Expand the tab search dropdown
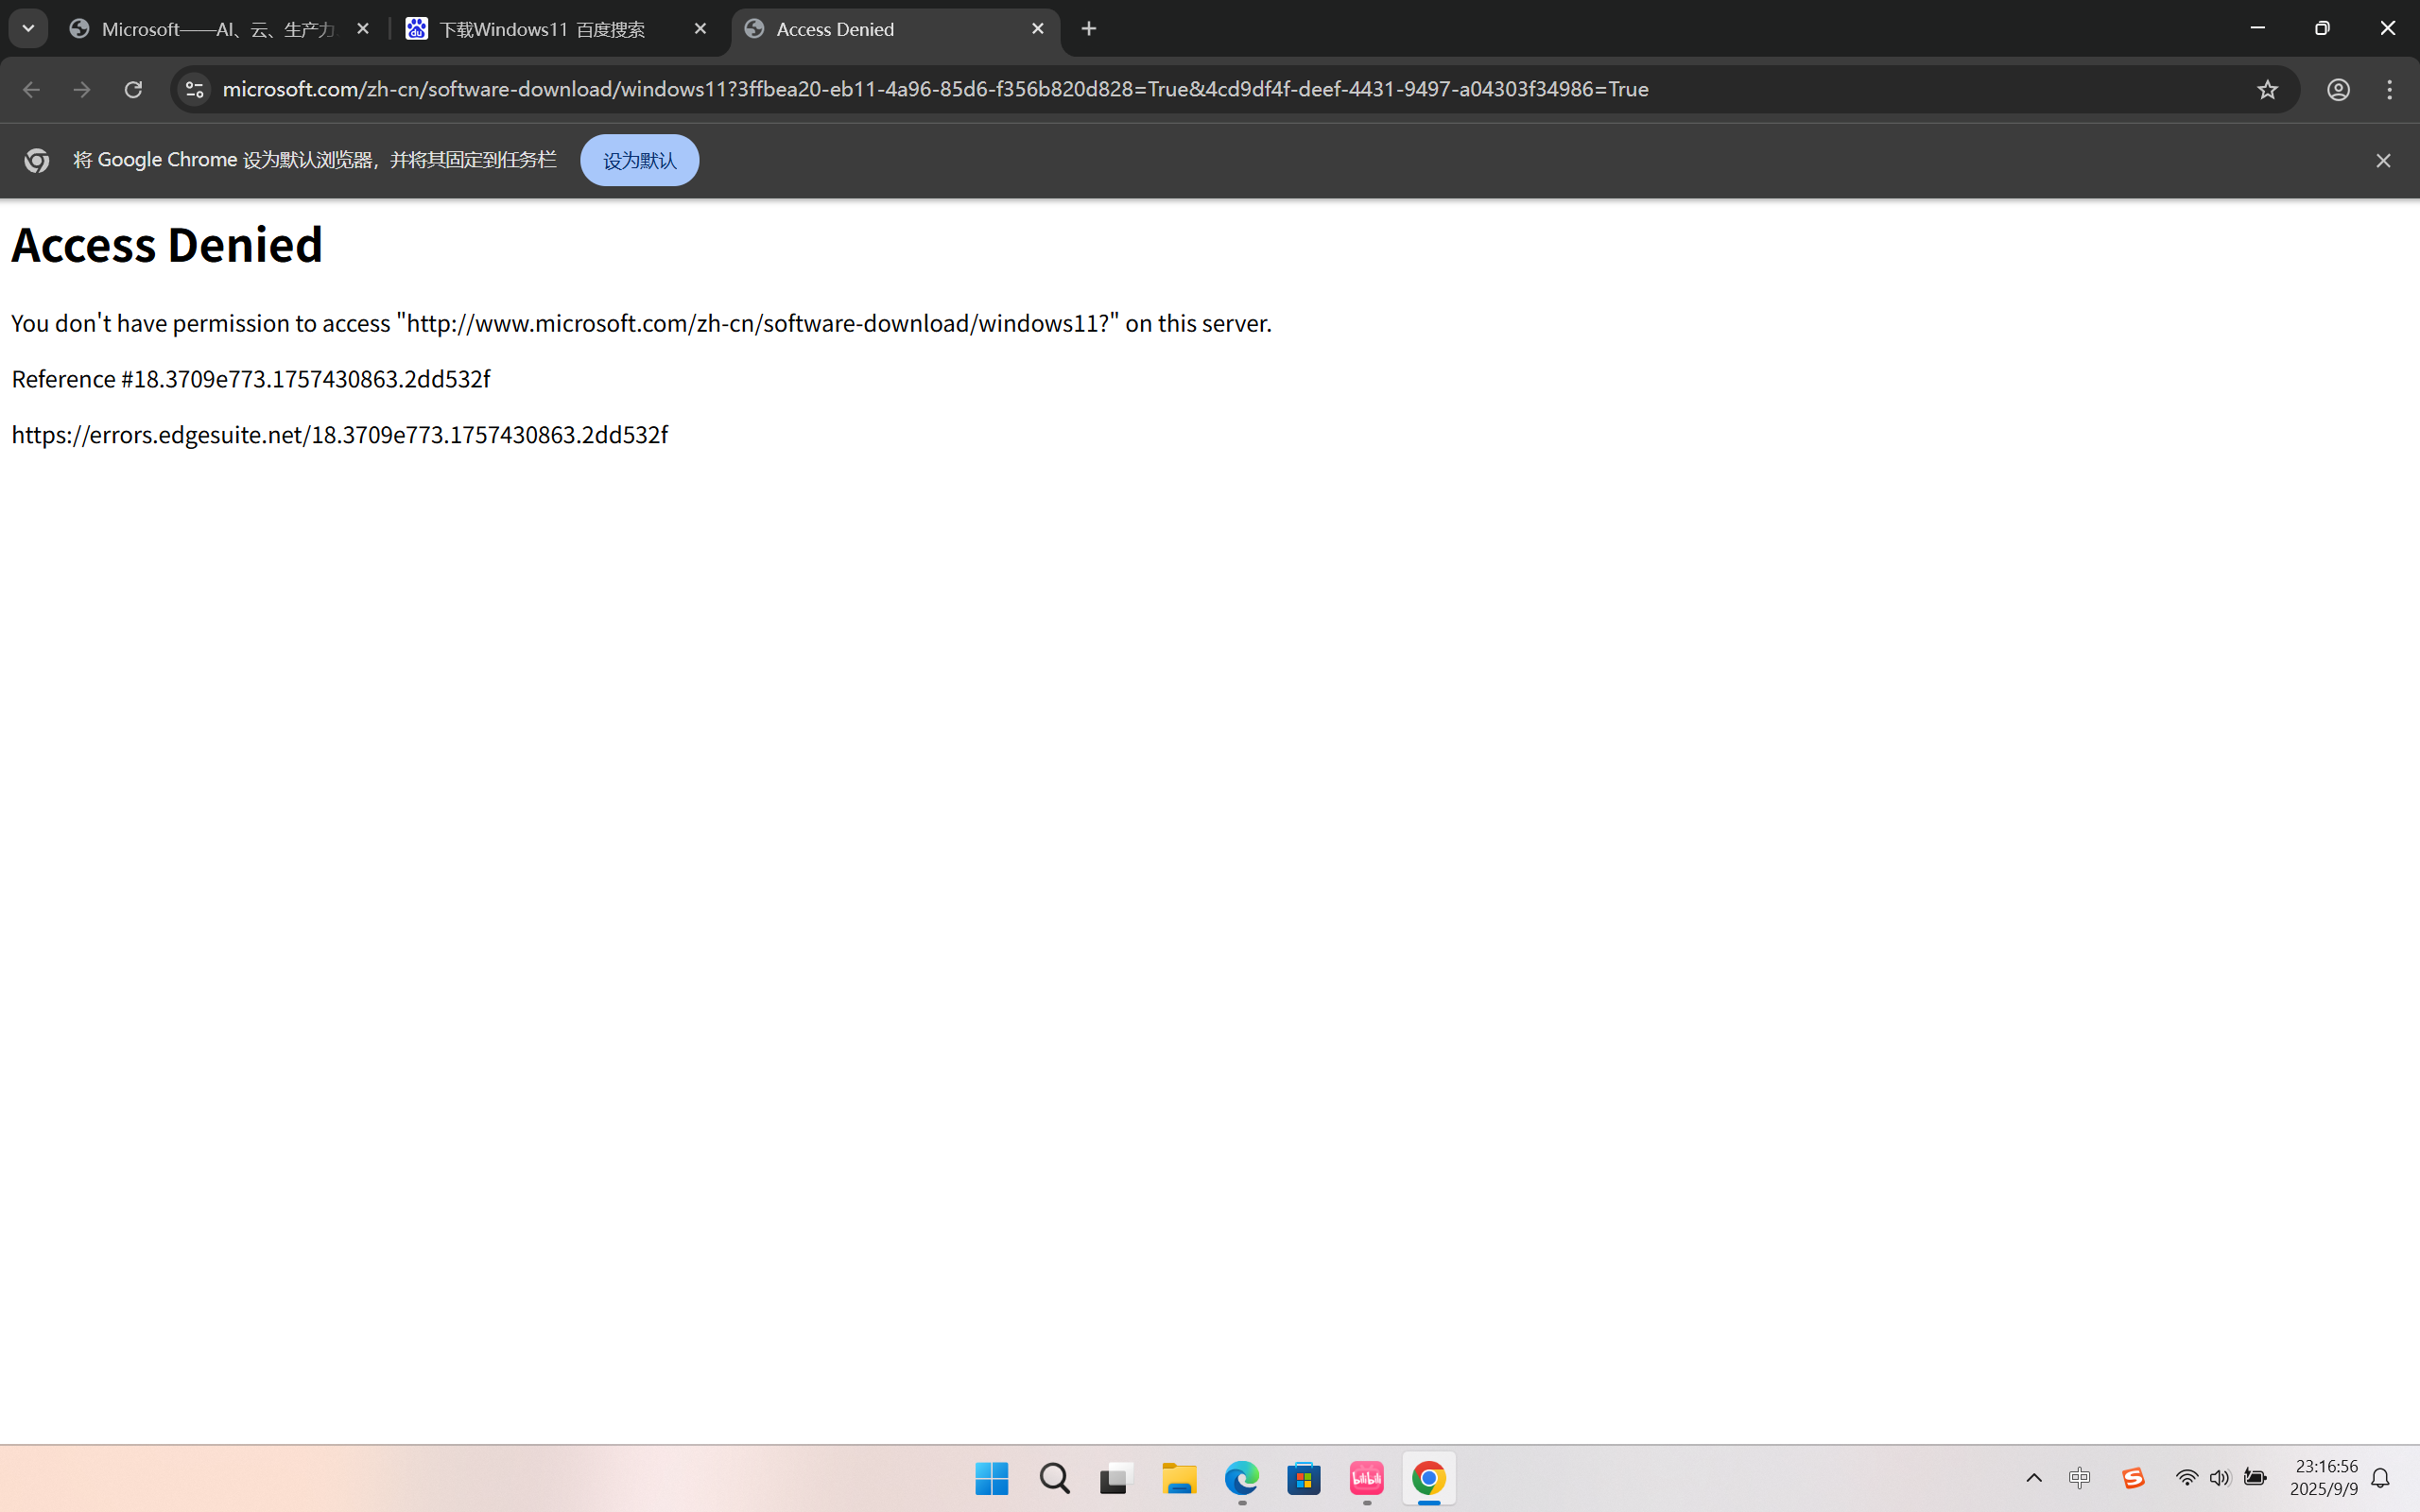 pos(28,29)
